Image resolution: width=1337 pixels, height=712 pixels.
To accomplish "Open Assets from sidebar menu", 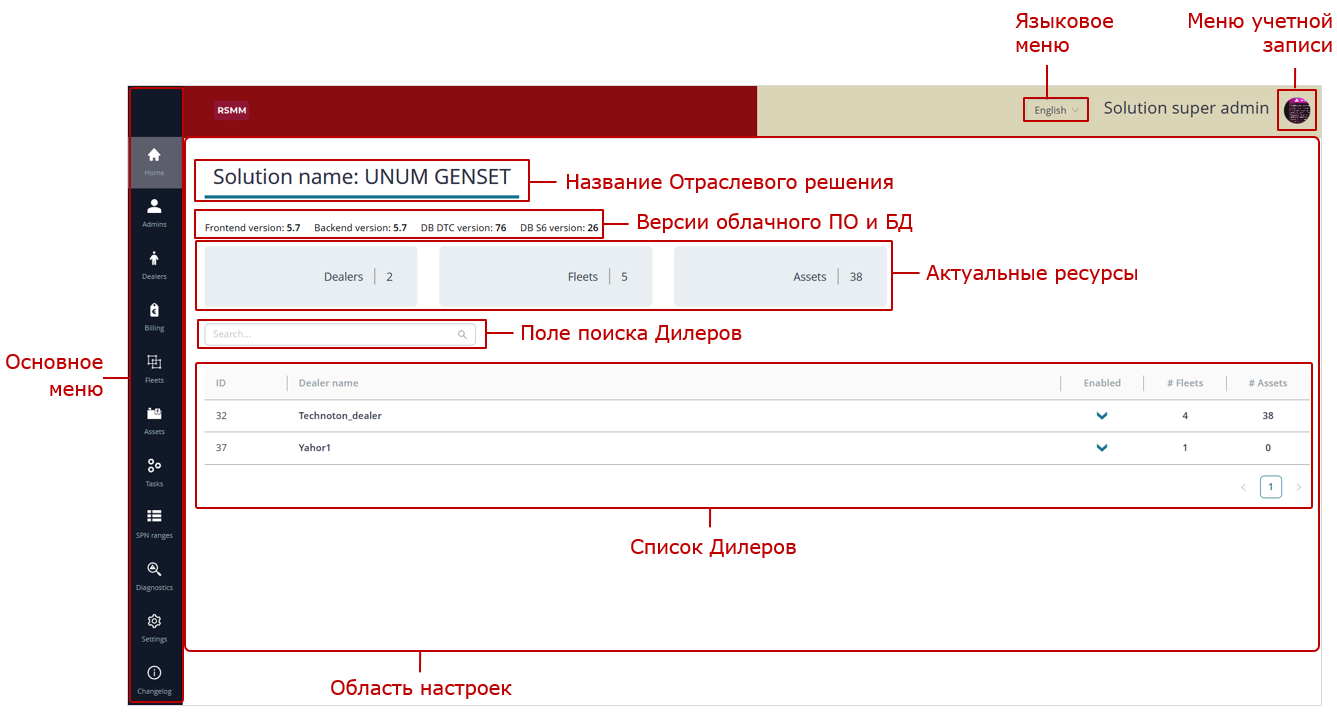I will [x=154, y=419].
